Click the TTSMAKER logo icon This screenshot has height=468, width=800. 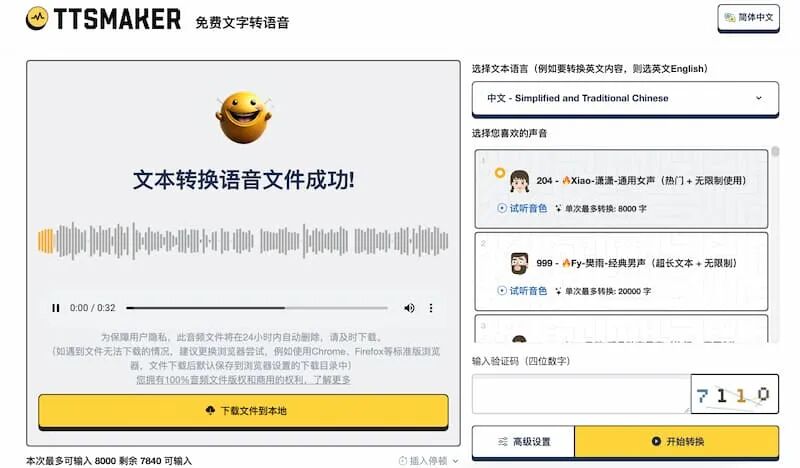pos(37,18)
